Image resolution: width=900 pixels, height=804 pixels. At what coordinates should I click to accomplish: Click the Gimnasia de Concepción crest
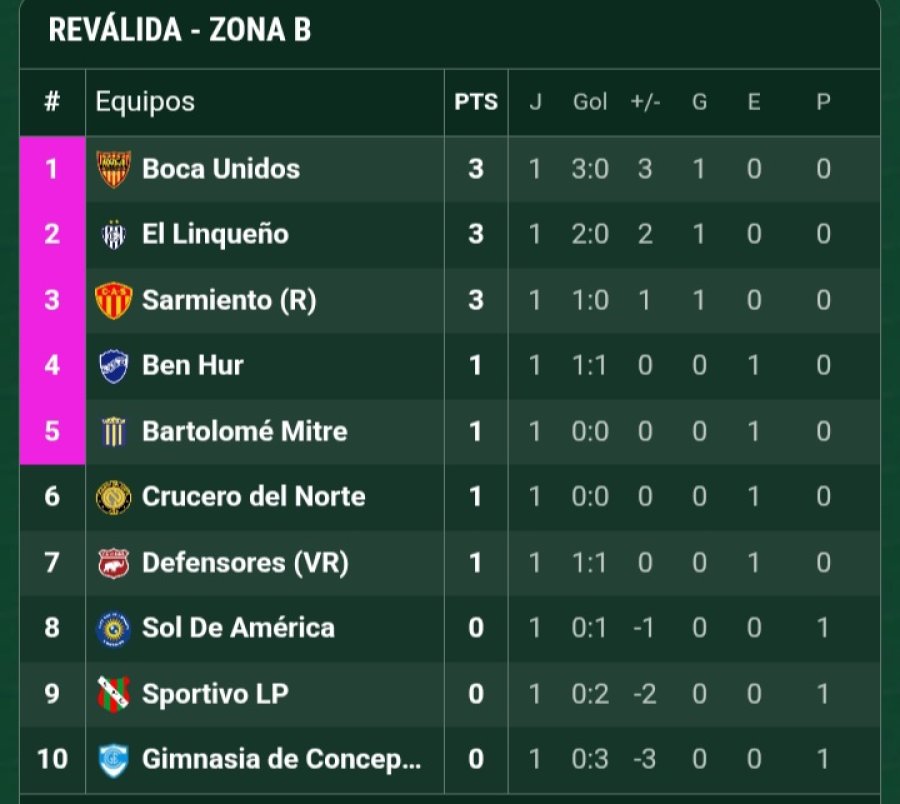click(x=113, y=760)
